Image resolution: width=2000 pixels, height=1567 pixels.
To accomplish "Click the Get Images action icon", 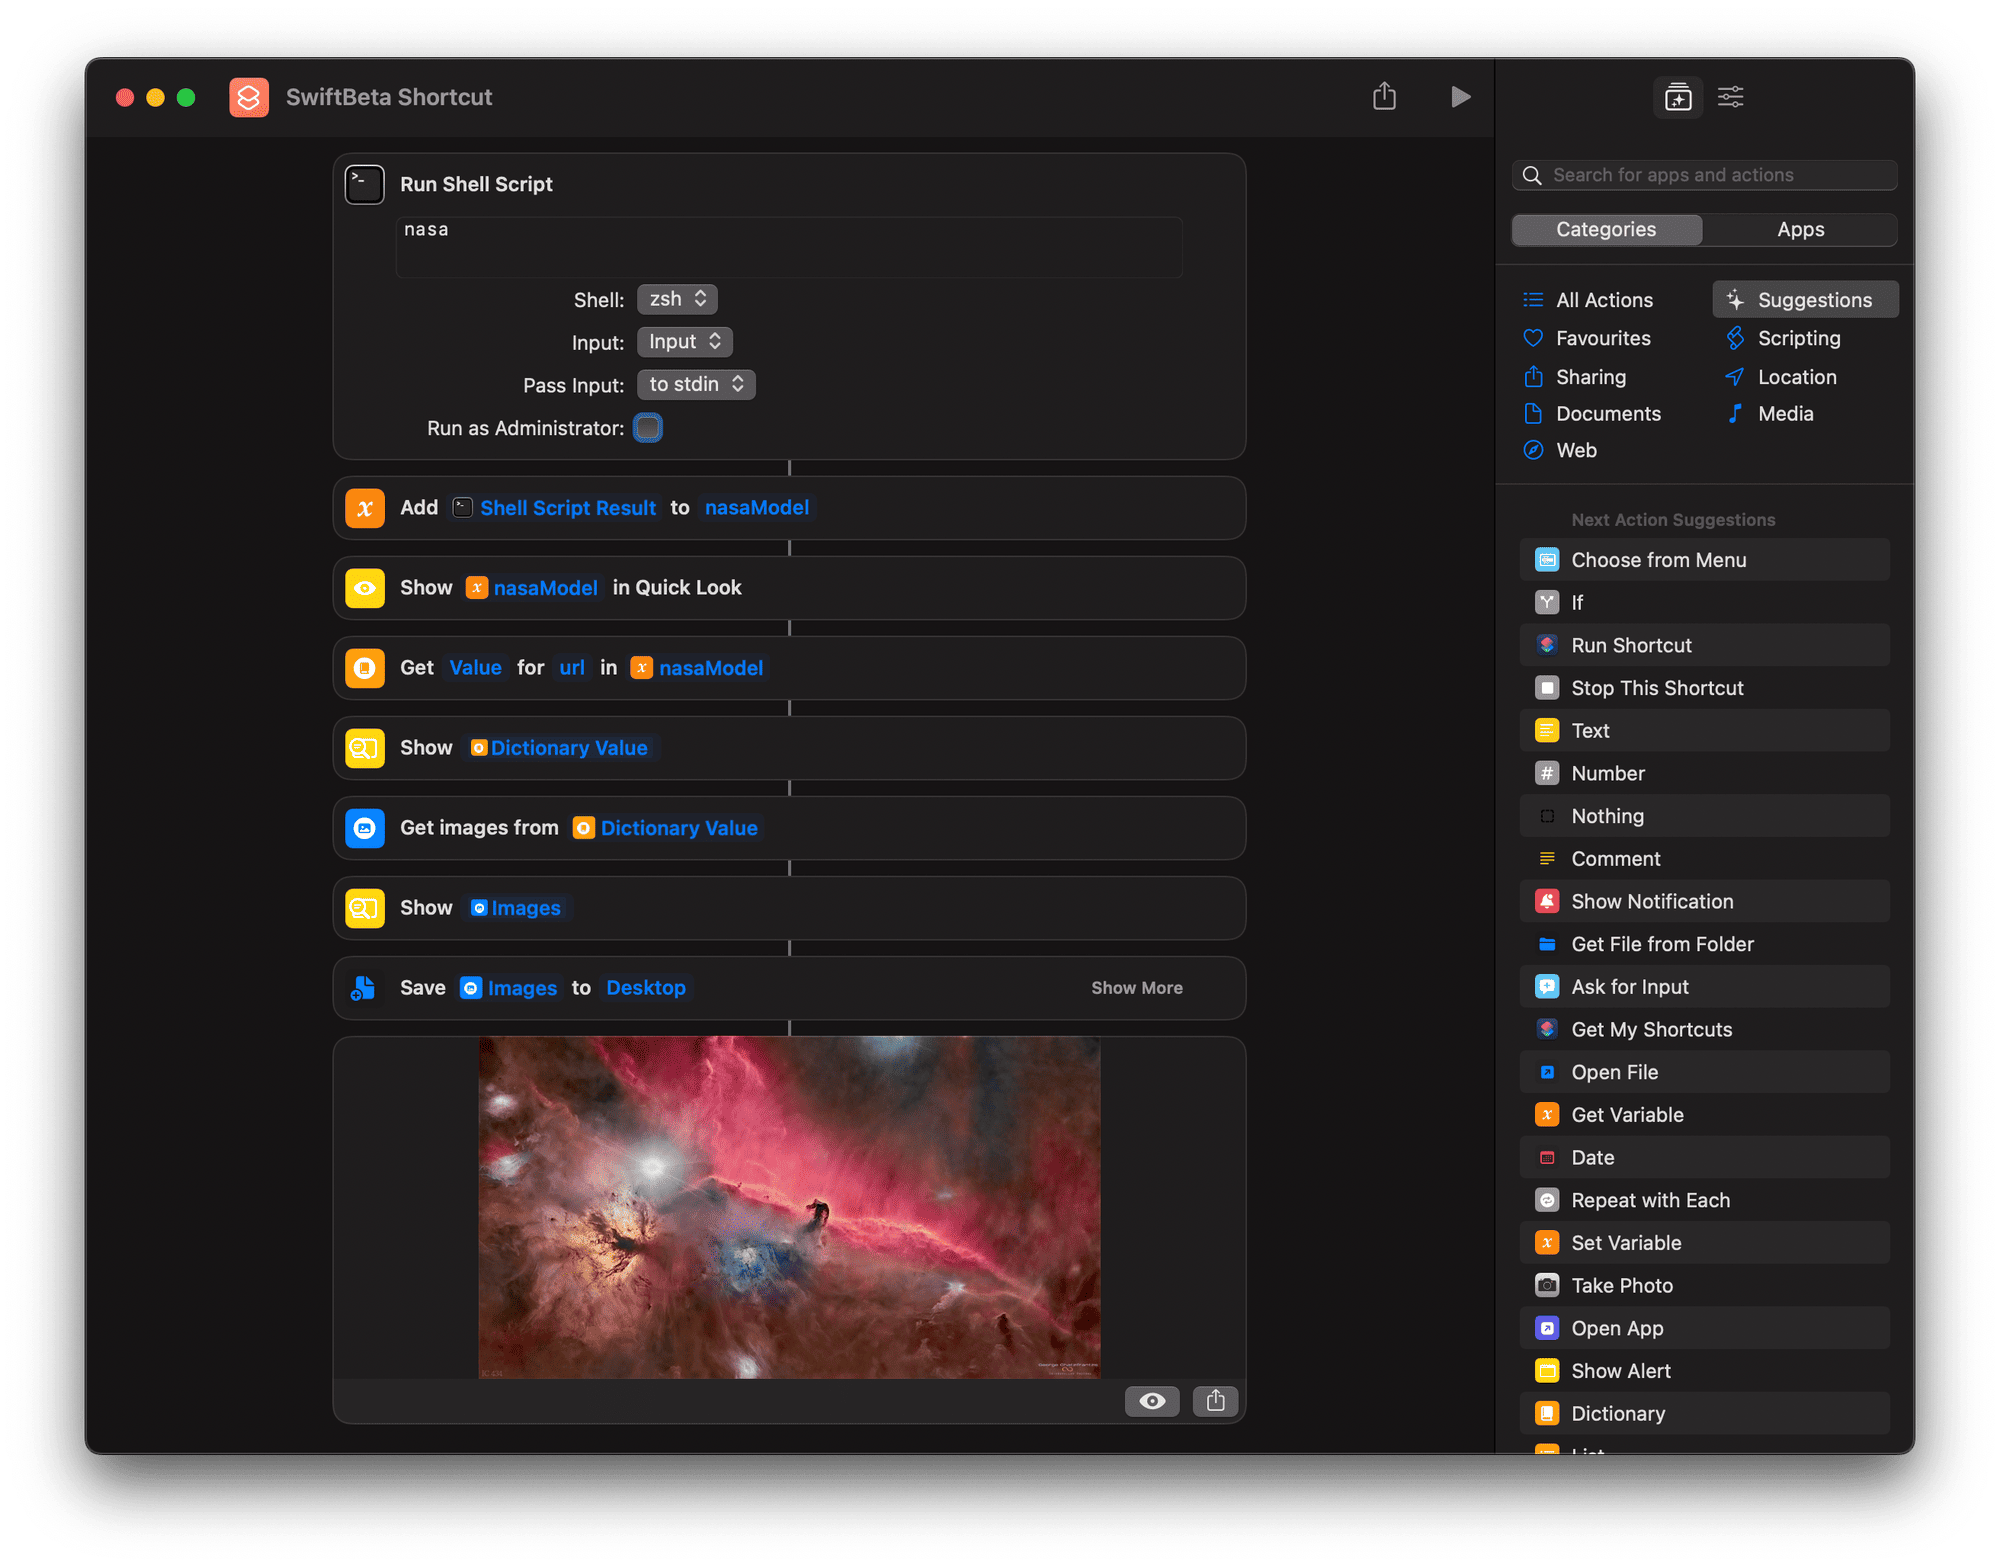I will tap(365, 827).
